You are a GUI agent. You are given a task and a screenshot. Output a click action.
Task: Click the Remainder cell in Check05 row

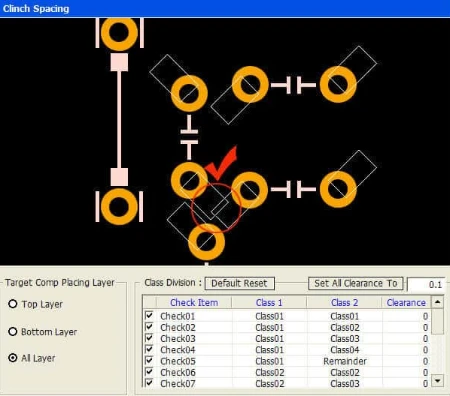click(x=345, y=361)
